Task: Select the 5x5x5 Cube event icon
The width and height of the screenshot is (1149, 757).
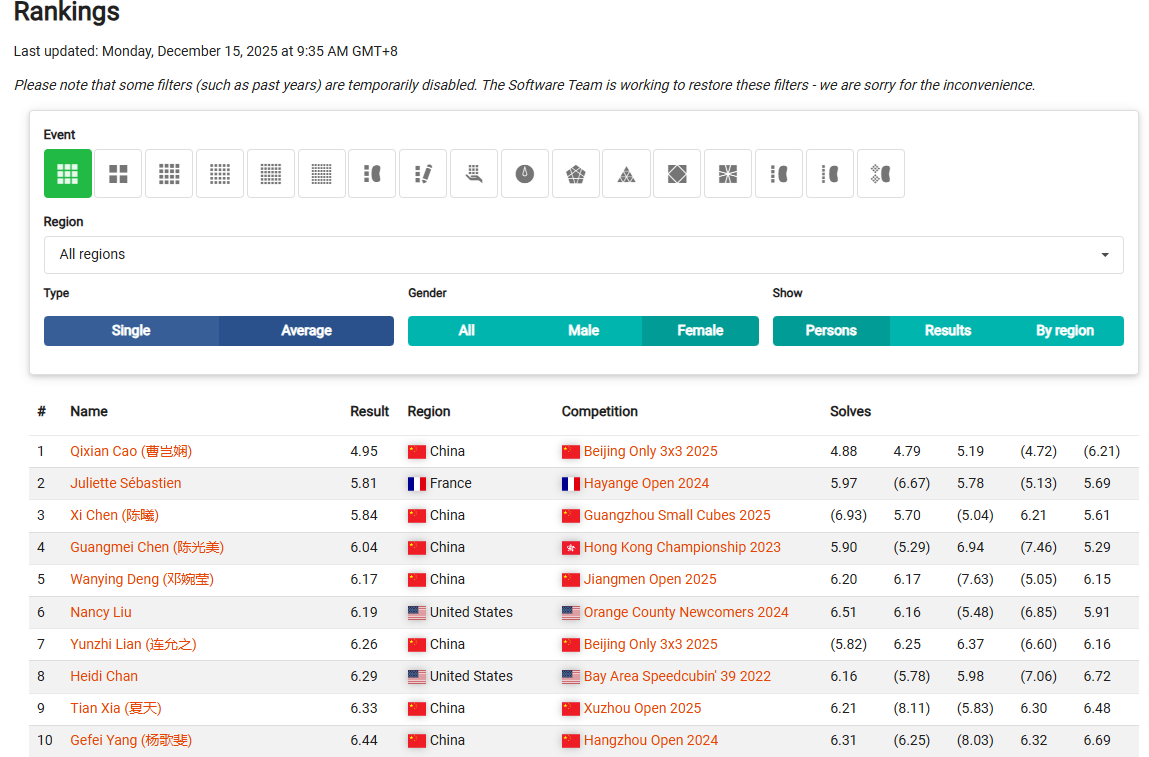Action: 220,174
